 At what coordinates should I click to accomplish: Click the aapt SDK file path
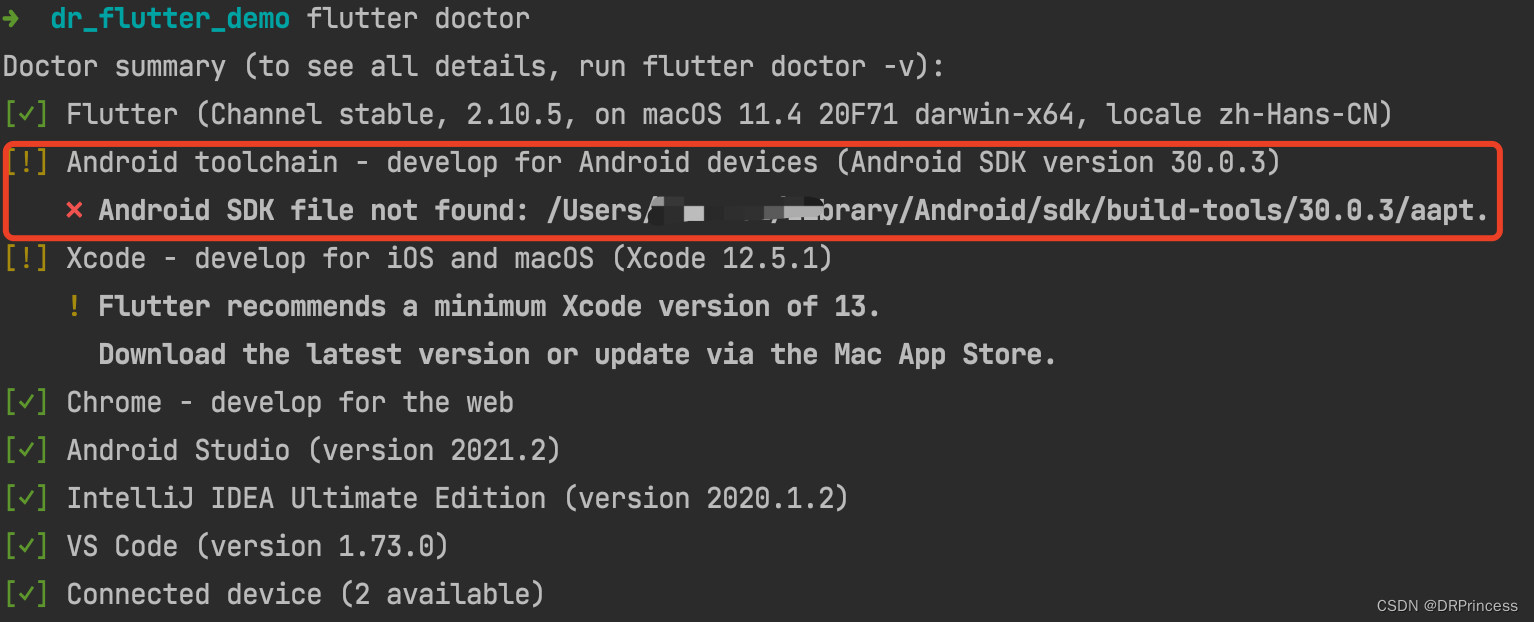point(1017,211)
